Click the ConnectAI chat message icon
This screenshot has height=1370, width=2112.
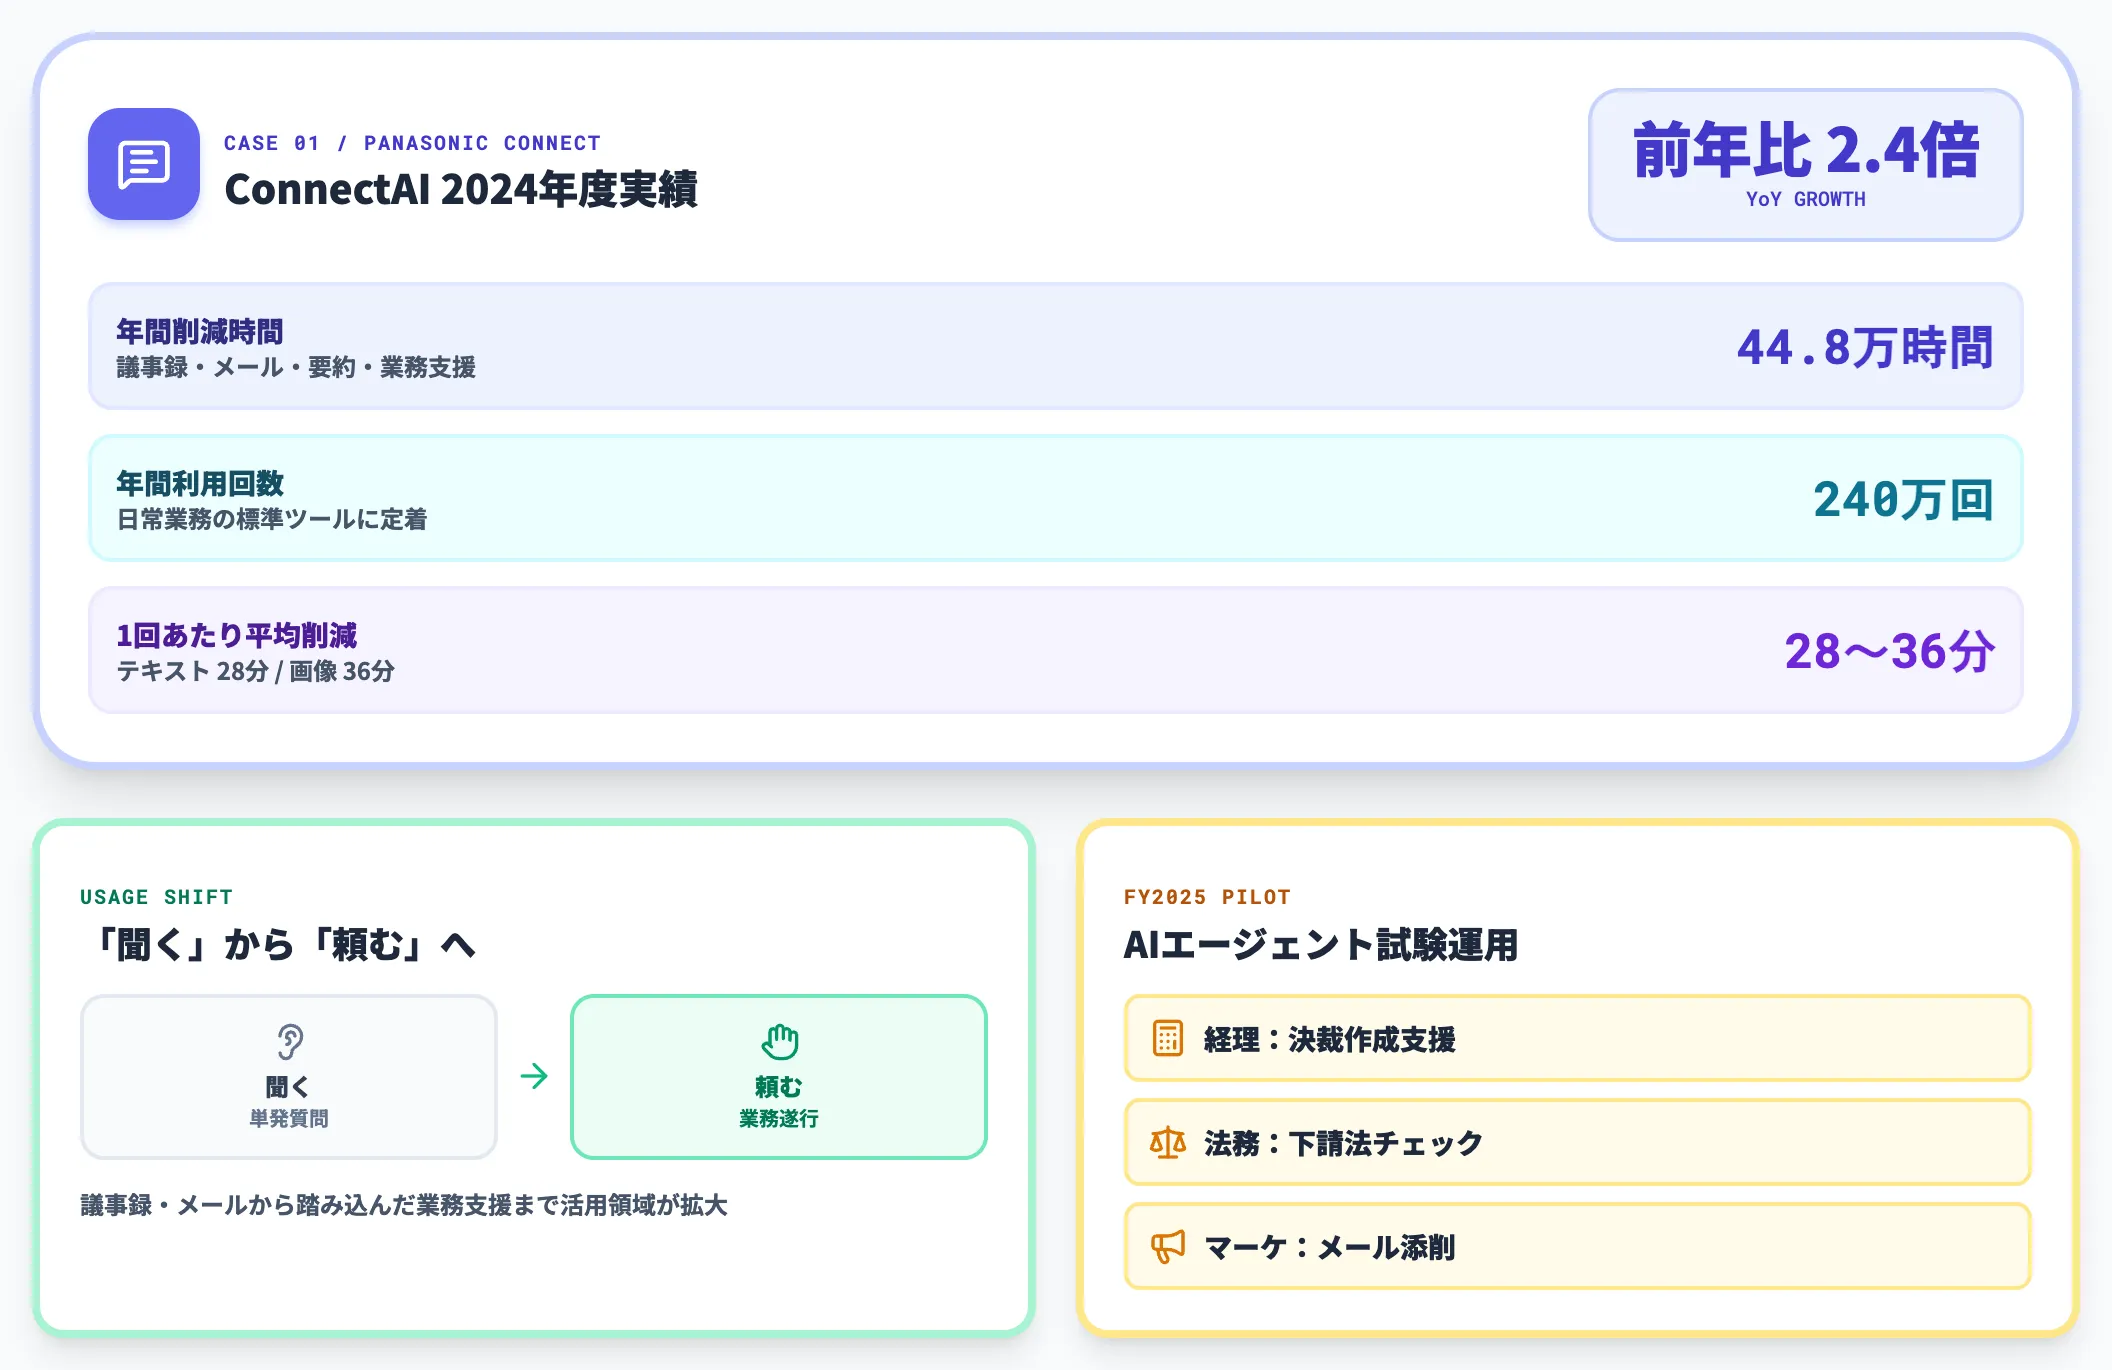click(144, 164)
